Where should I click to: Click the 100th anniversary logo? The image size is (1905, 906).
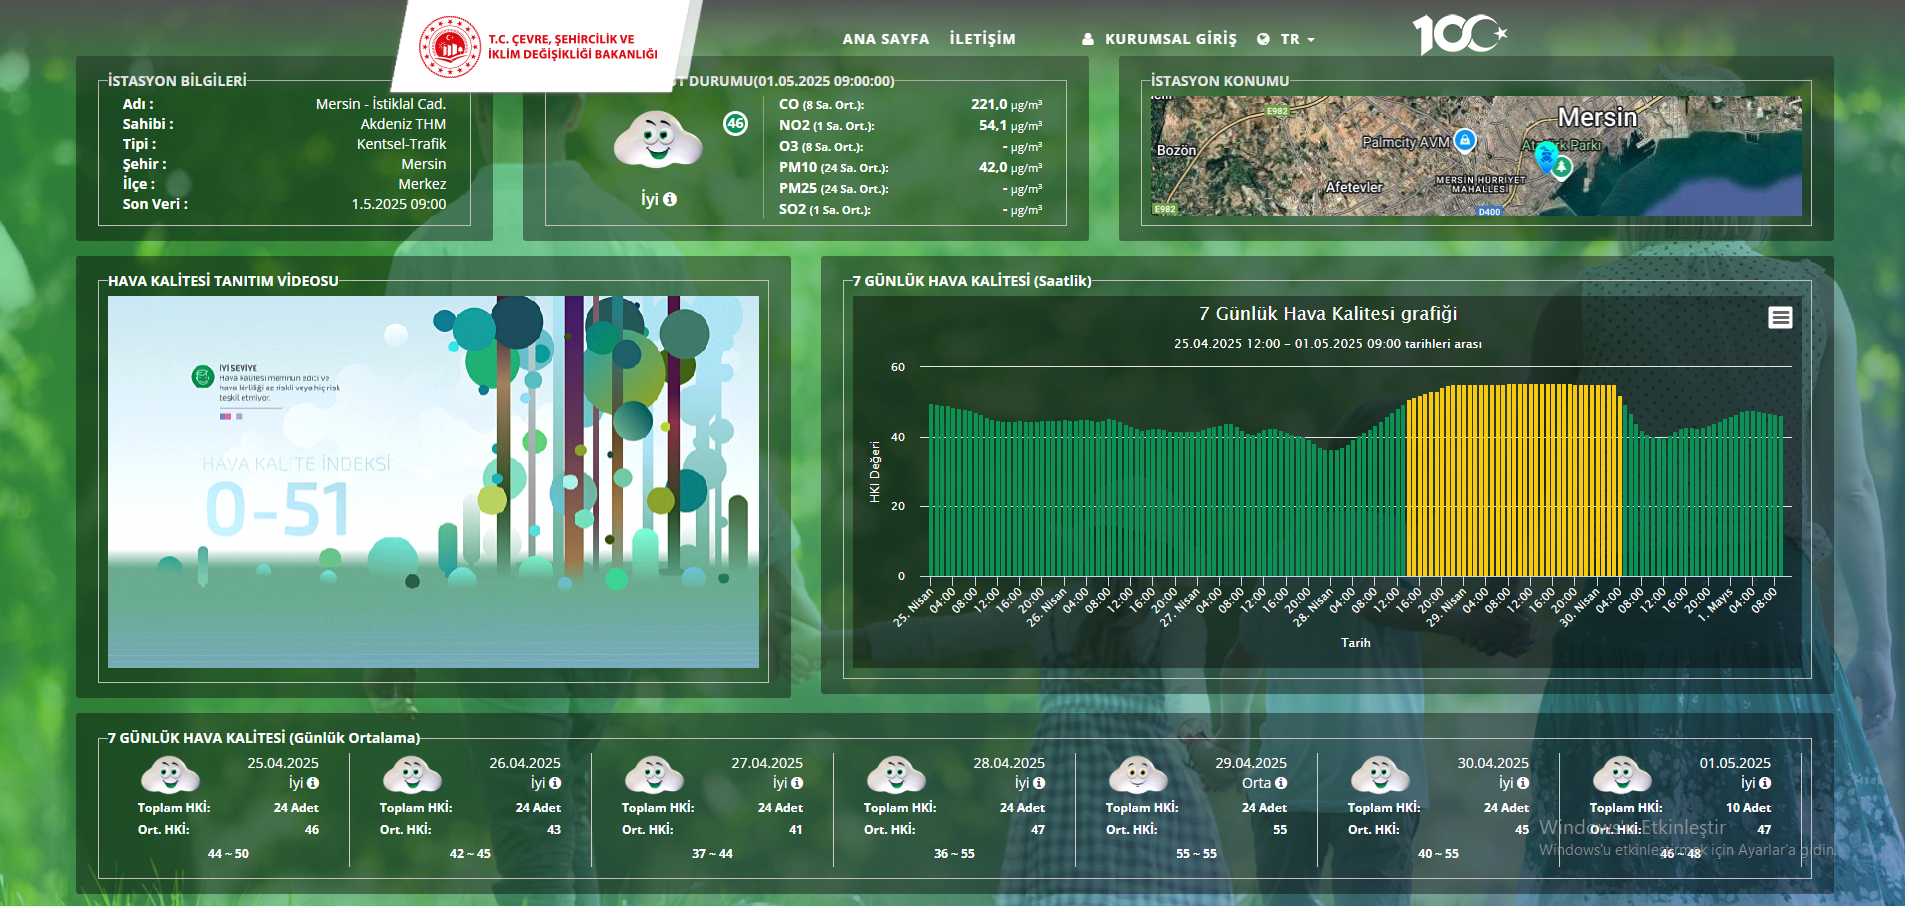[x=1458, y=35]
